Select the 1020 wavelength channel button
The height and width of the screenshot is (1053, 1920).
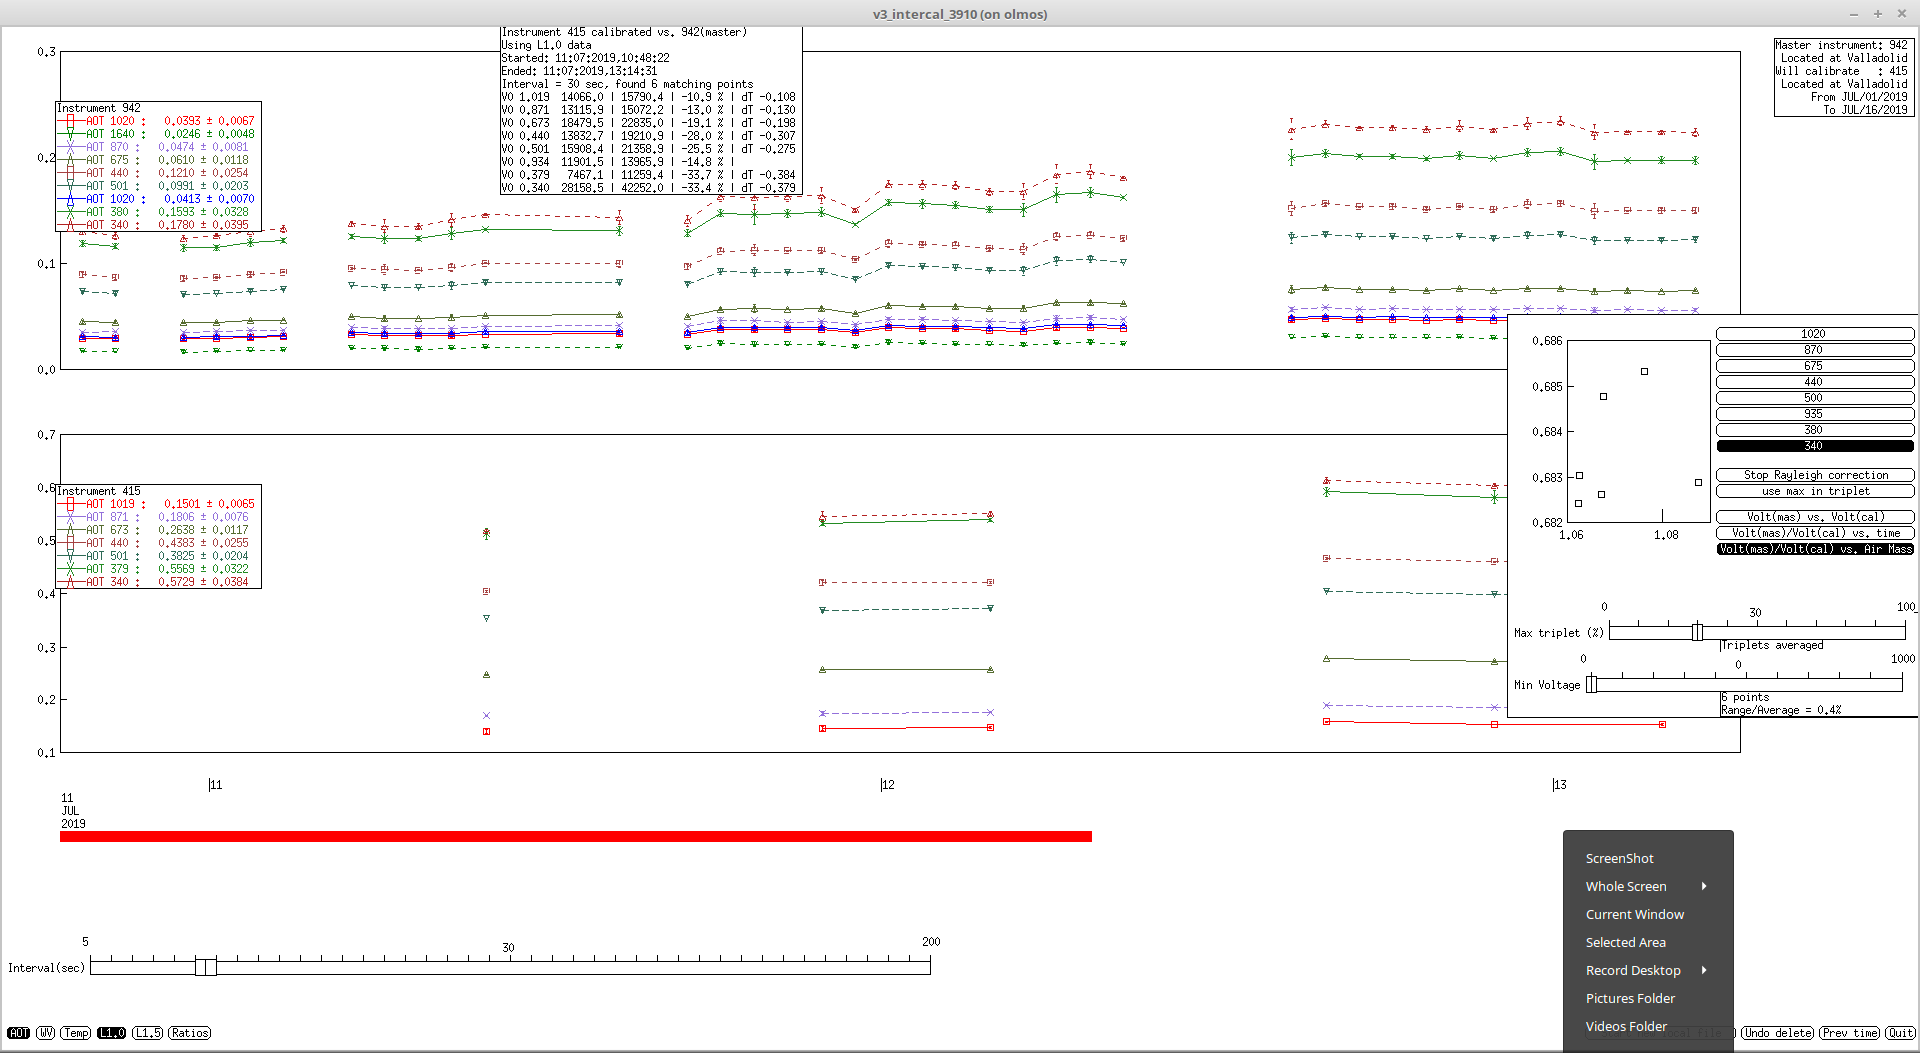[1815, 334]
